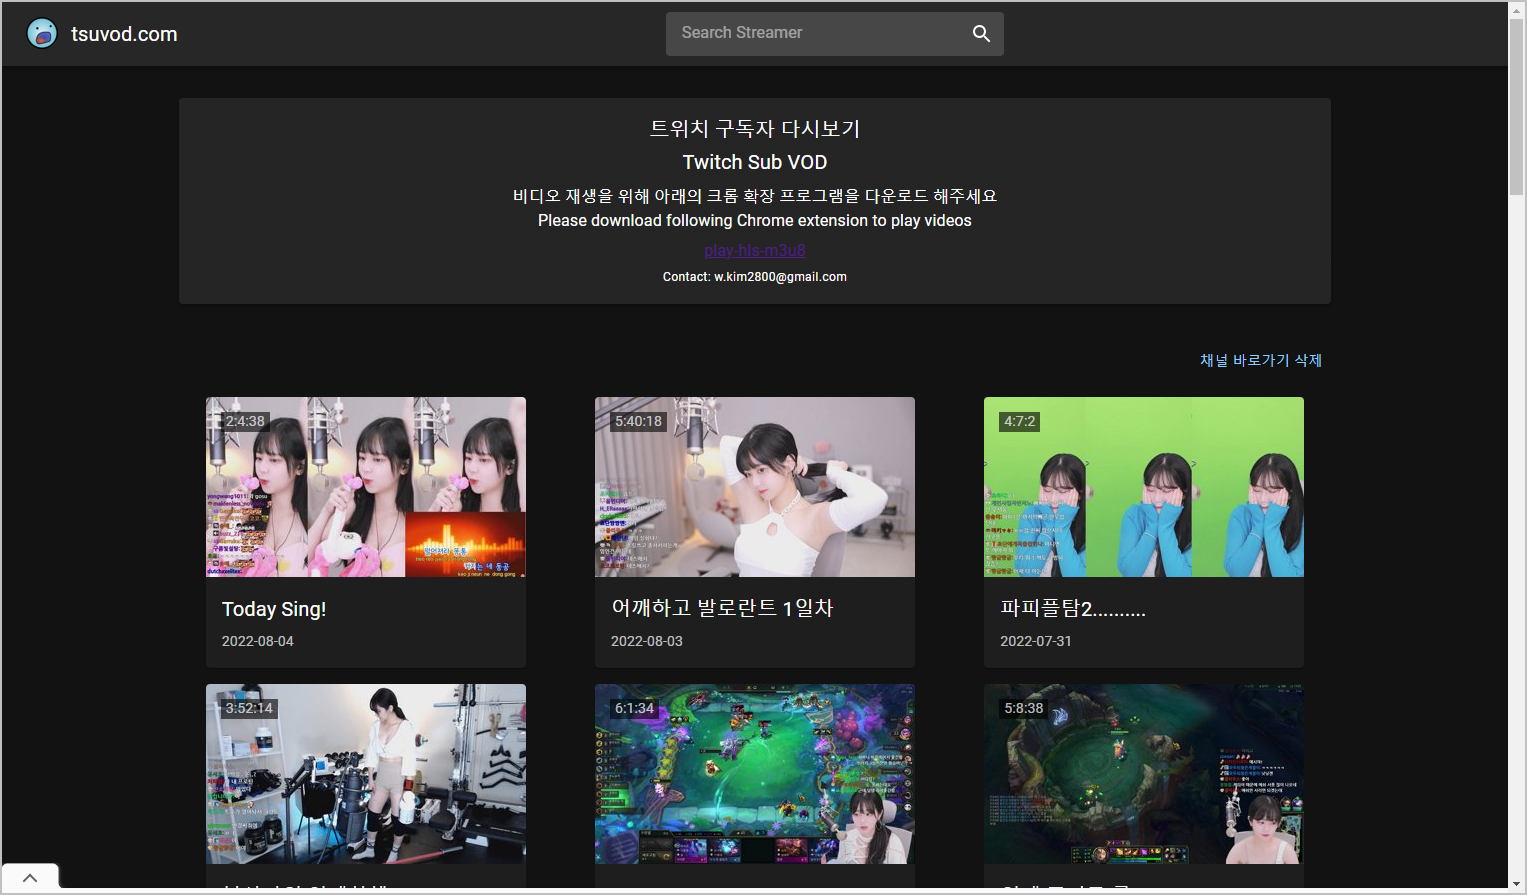Click the search magnifier icon
The height and width of the screenshot is (895, 1527).
click(x=981, y=33)
